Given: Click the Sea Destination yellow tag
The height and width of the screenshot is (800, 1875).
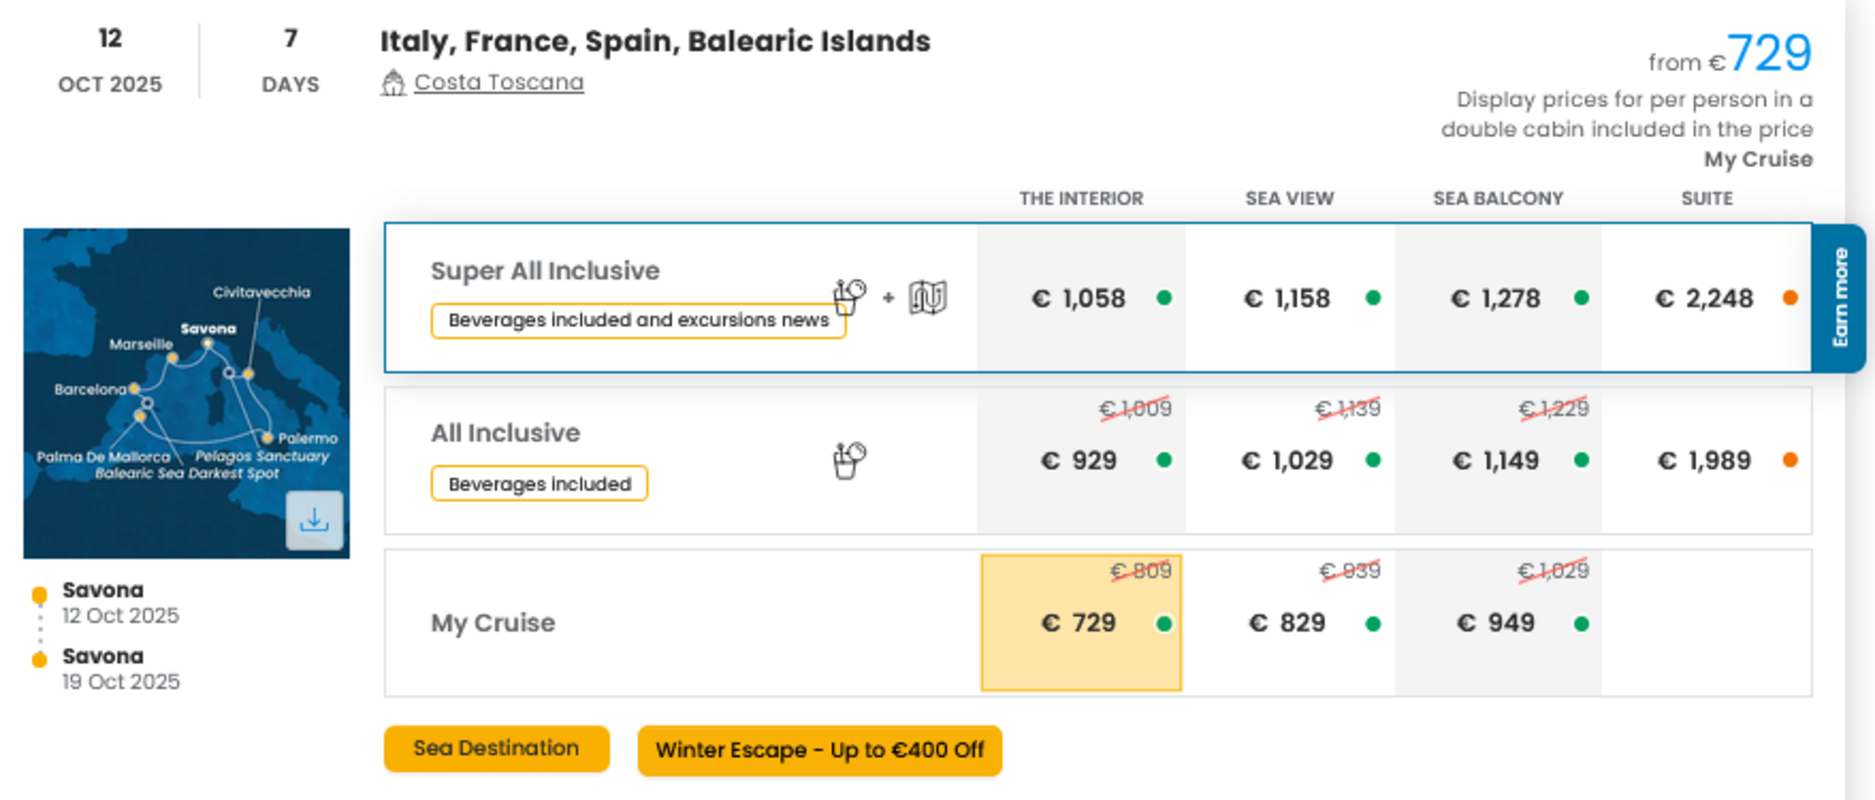Looking at the screenshot, I should tap(496, 748).
